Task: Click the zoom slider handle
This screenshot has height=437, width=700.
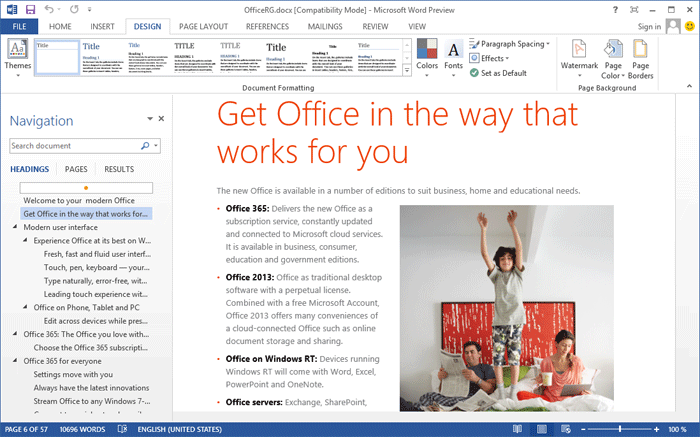Action: [620, 429]
